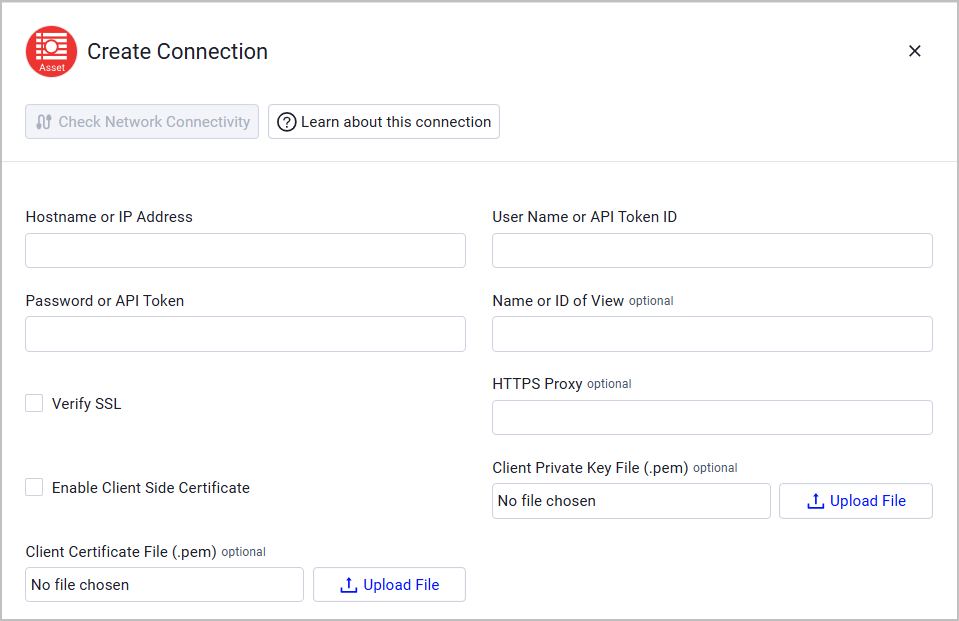
Task: Focus the HTTPS Proxy input field
Action: coord(712,417)
